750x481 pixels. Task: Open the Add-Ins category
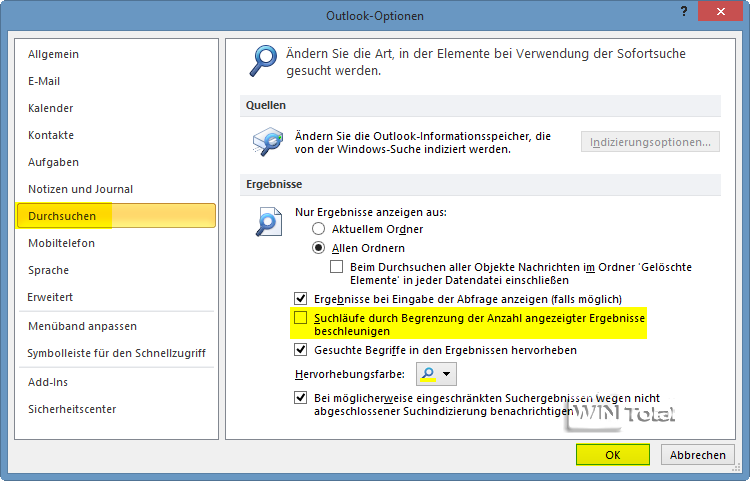click(116, 382)
